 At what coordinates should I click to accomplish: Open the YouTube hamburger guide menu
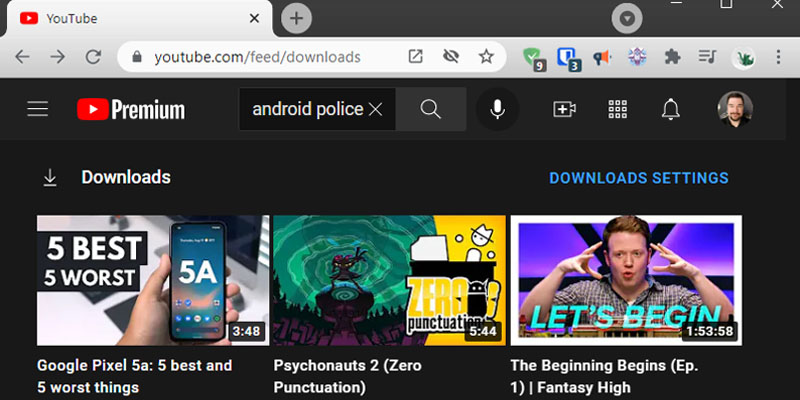coord(38,109)
